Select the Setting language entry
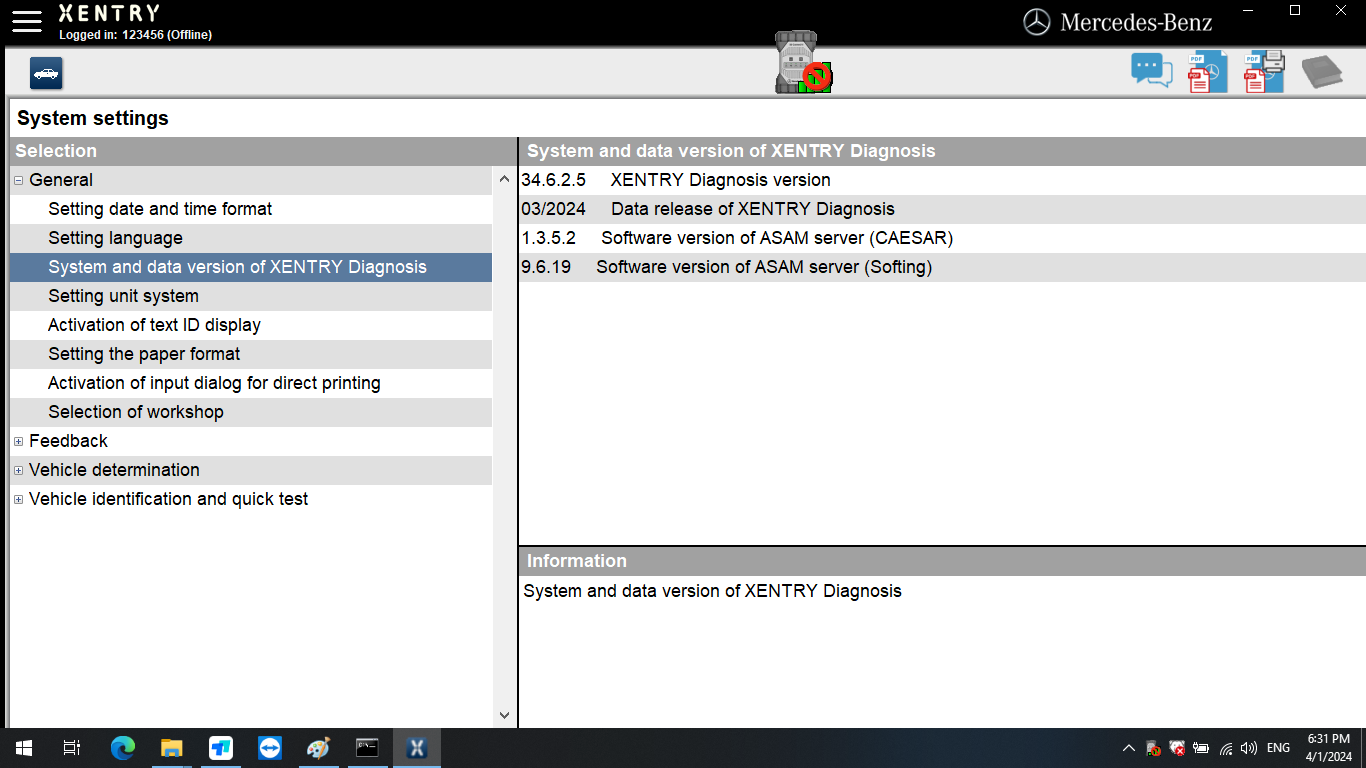Viewport: 1366px width, 768px height. (x=115, y=238)
